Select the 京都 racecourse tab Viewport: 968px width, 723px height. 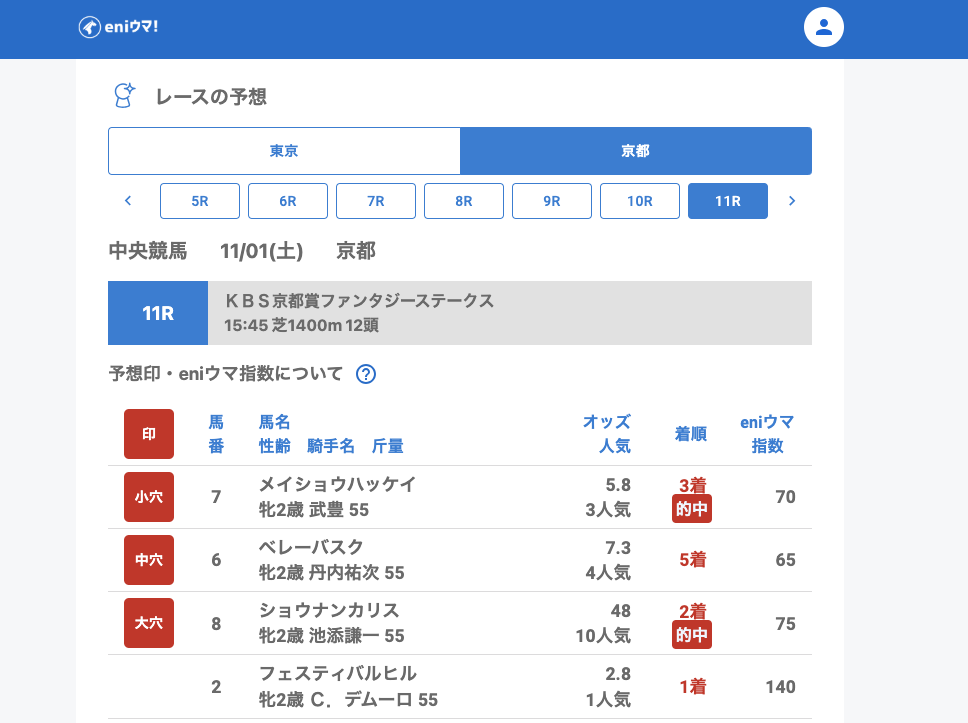(x=636, y=151)
